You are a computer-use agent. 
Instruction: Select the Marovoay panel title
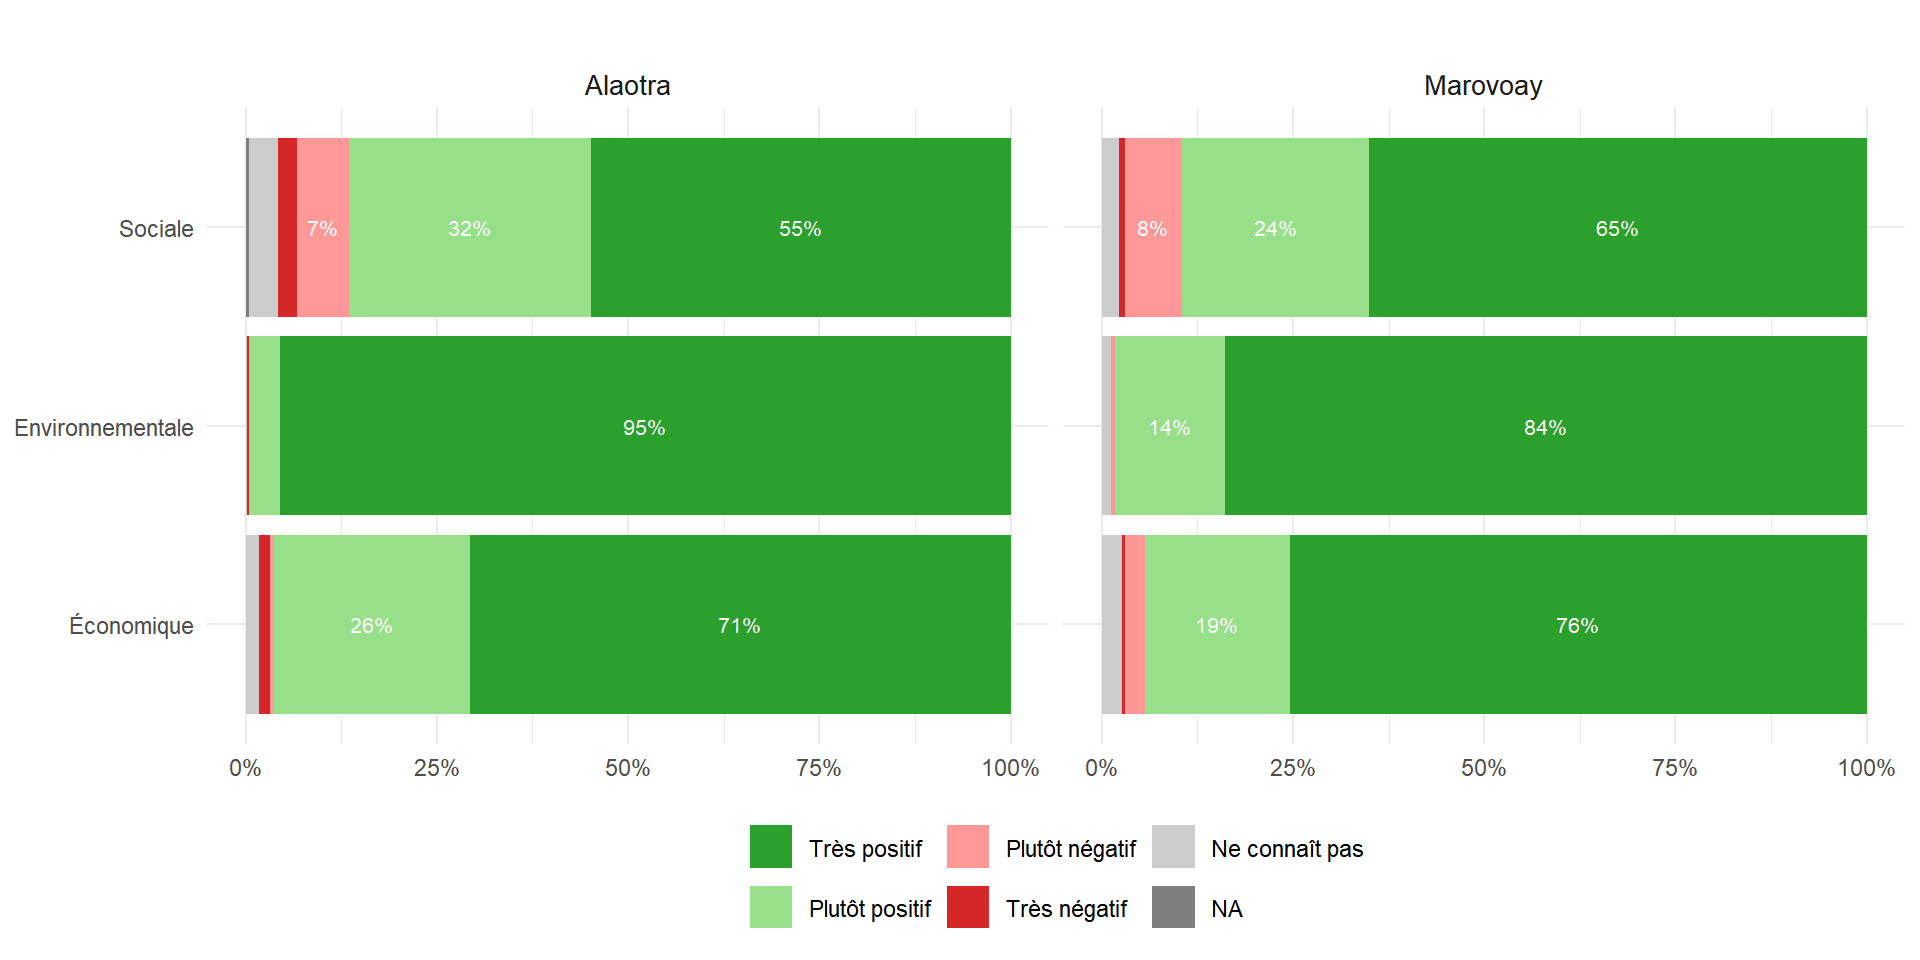click(1482, 86)
